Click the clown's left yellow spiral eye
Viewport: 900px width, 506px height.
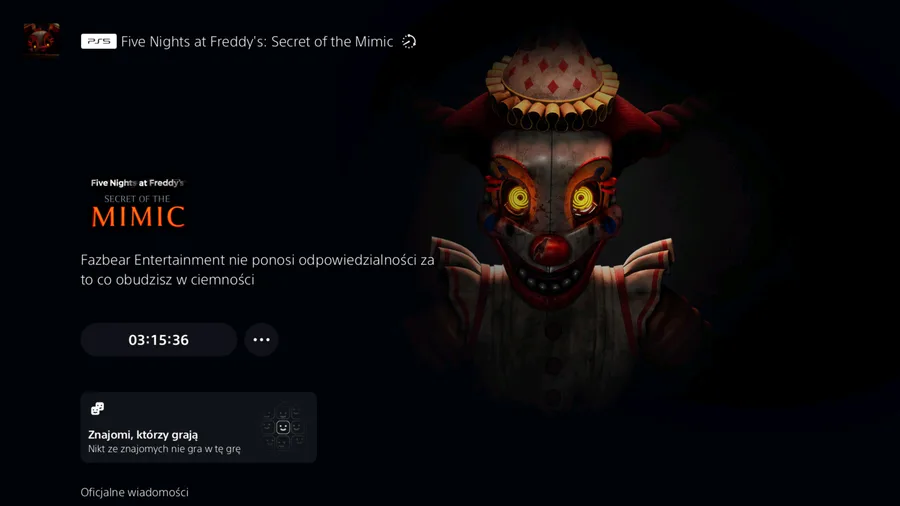518,199
